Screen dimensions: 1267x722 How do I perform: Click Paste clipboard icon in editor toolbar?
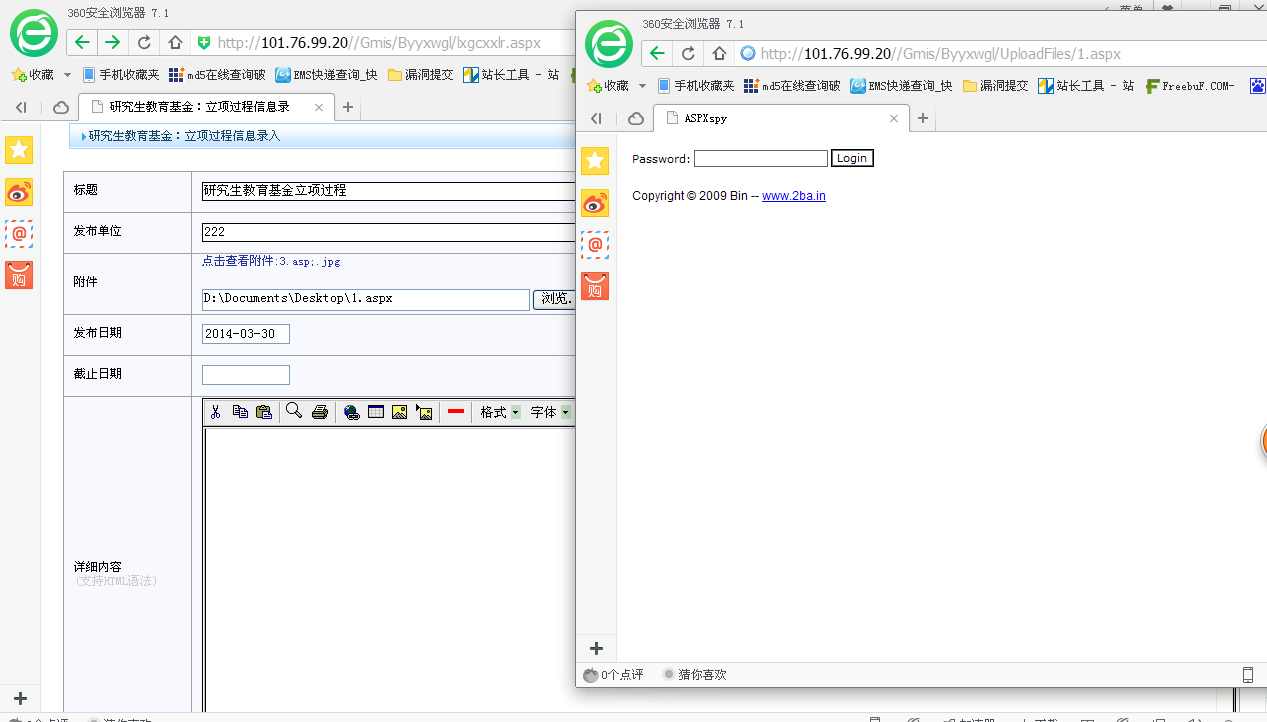tap(264, 412)
